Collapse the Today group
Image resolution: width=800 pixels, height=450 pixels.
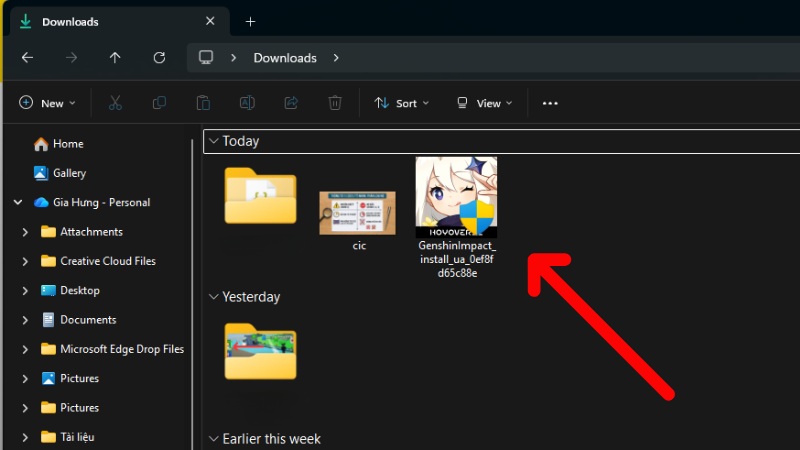click(213, 141)
